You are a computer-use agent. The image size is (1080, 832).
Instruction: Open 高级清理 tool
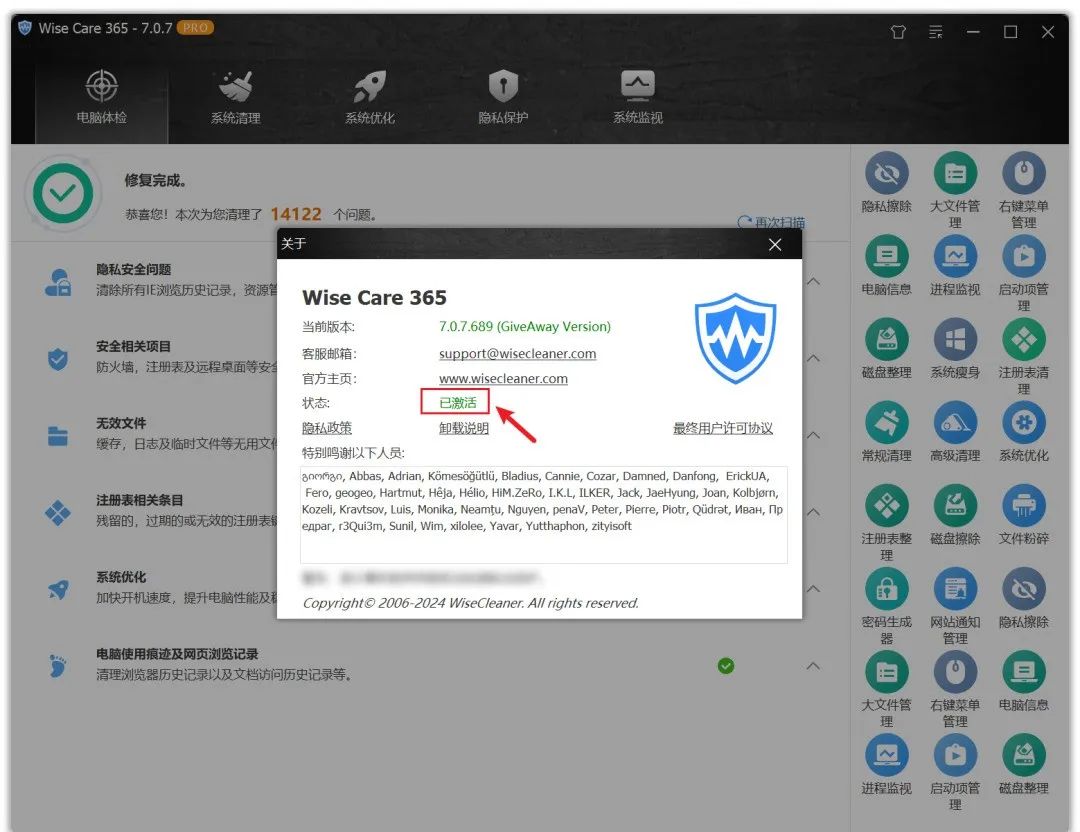pos(955,433)
